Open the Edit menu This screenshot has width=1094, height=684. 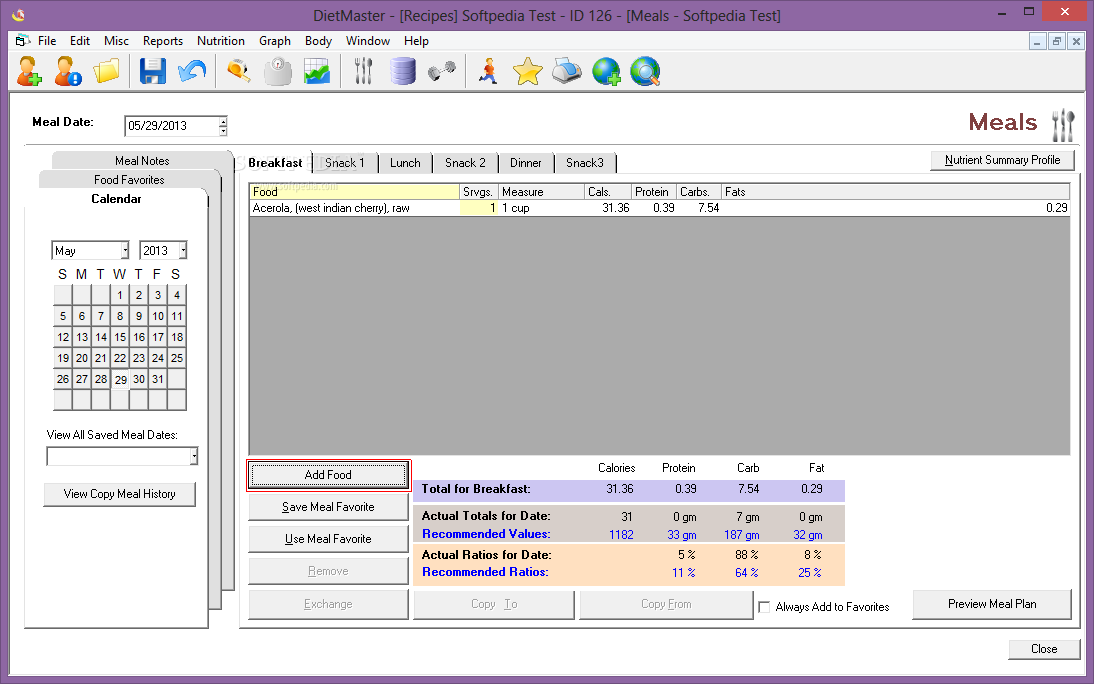tap(80, 40)
